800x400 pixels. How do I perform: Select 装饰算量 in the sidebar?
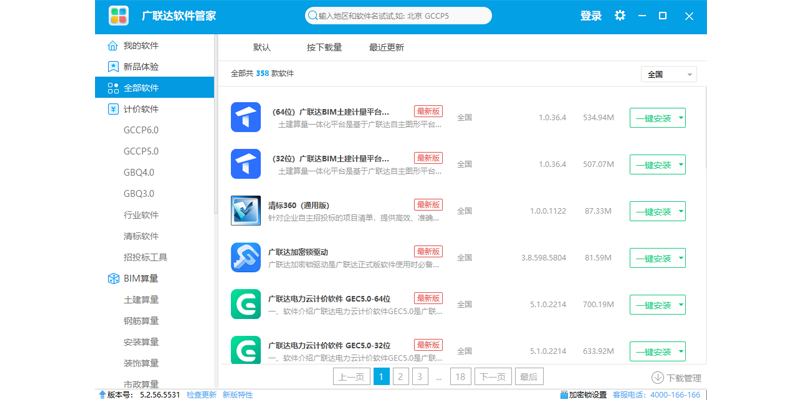141,363
